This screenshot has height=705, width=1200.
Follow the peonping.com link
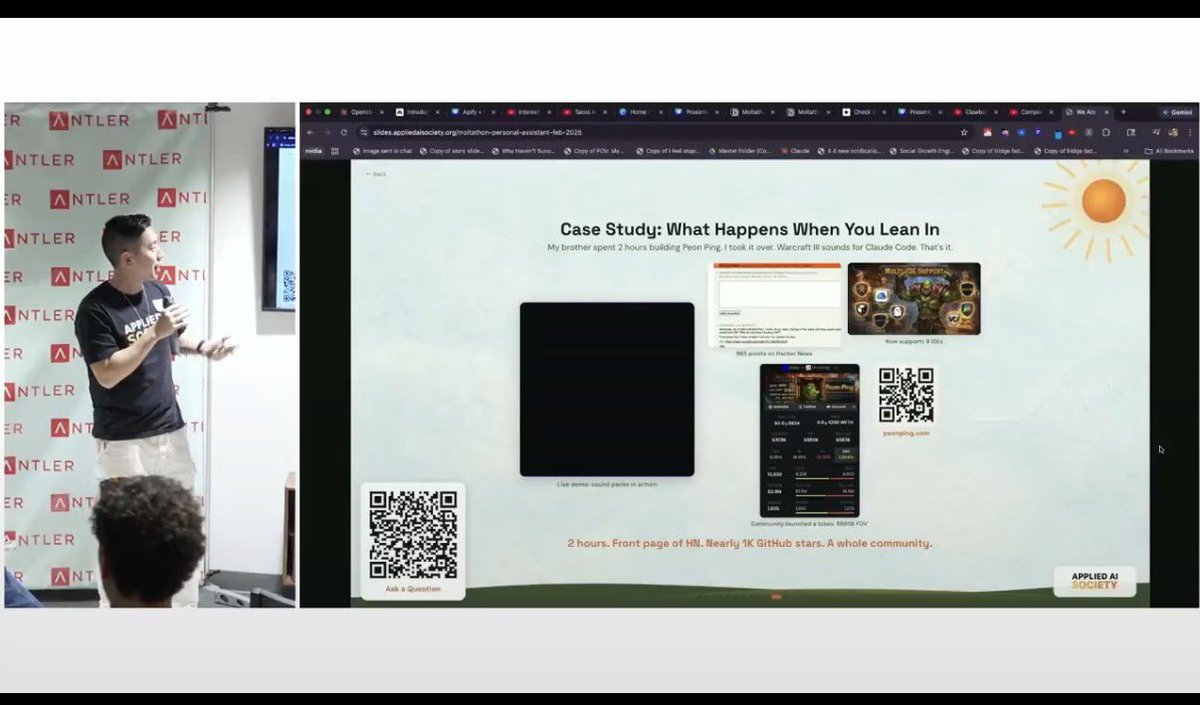click(x=906, y=433)
